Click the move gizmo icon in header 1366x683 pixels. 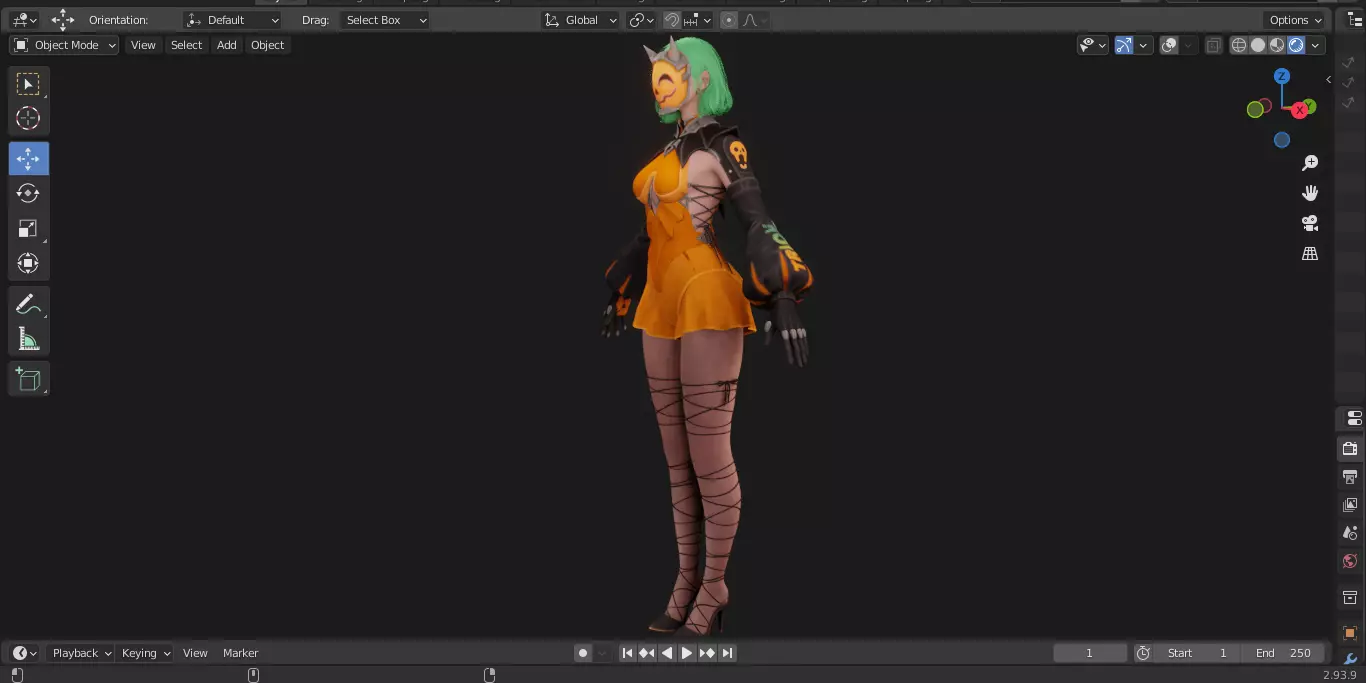pos(63,20)
